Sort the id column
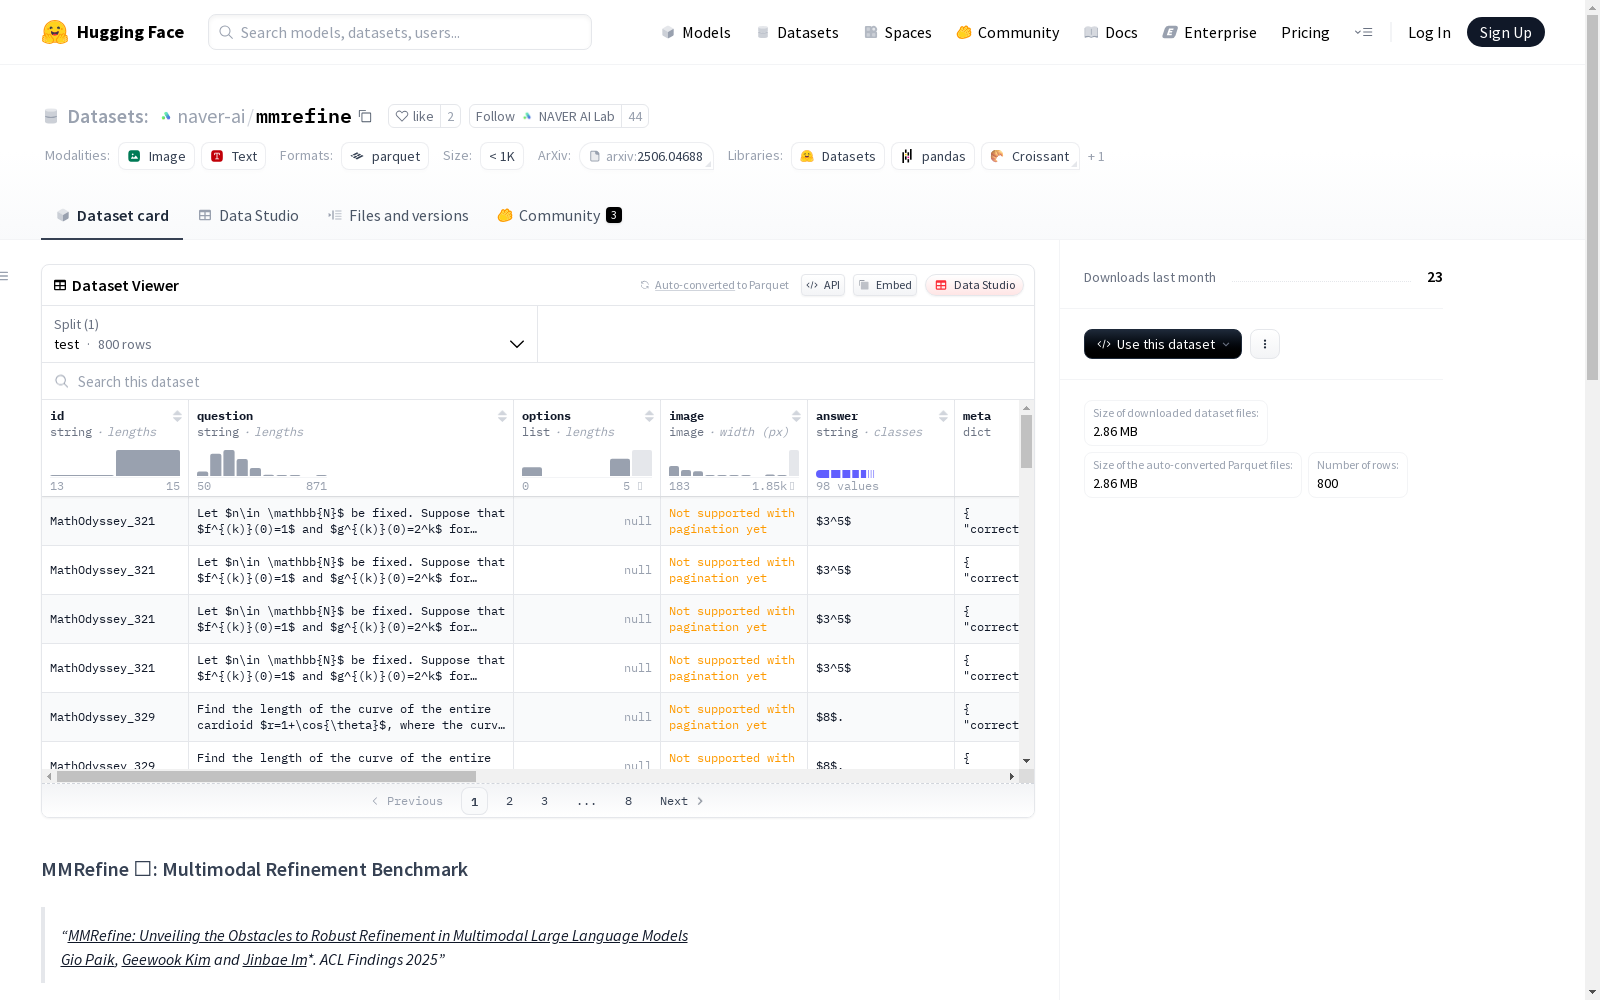The height and width of the screenshot is (1000, 1600). 177,416
